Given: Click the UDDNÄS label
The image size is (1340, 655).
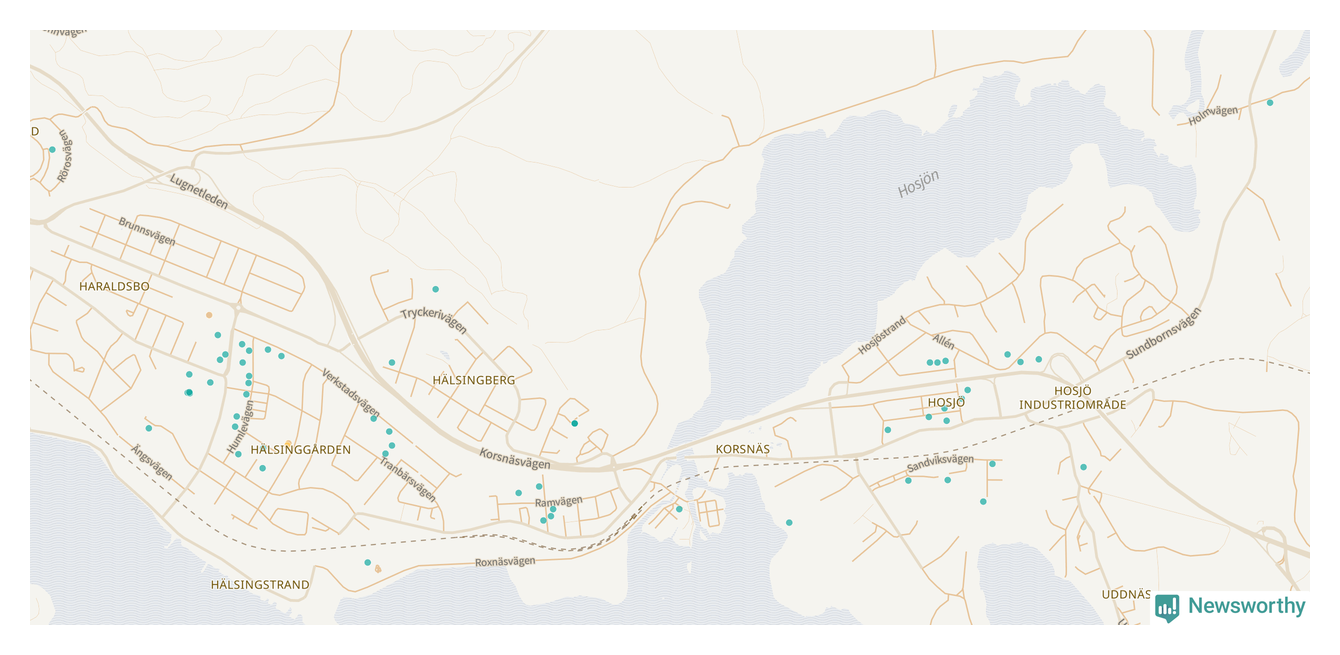Looking at the screenshot, I should (x=1126, y=594).
